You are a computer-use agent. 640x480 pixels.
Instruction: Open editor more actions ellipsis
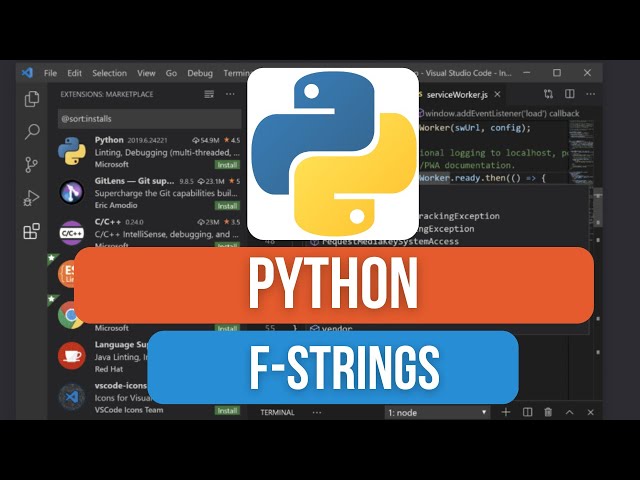coord(591,94)
